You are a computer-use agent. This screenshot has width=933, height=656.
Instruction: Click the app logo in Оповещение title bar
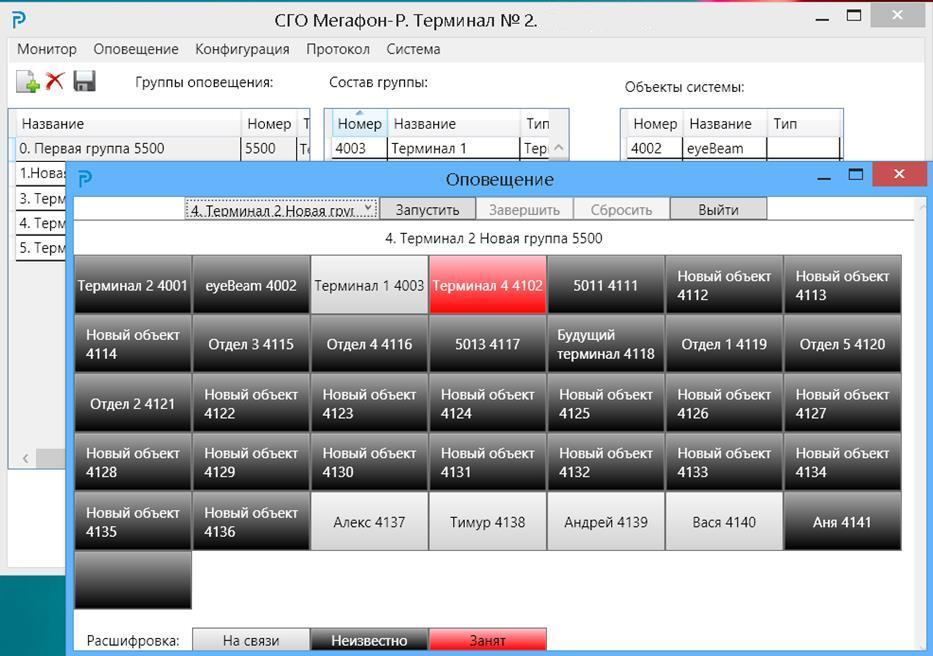click(86, 178)
